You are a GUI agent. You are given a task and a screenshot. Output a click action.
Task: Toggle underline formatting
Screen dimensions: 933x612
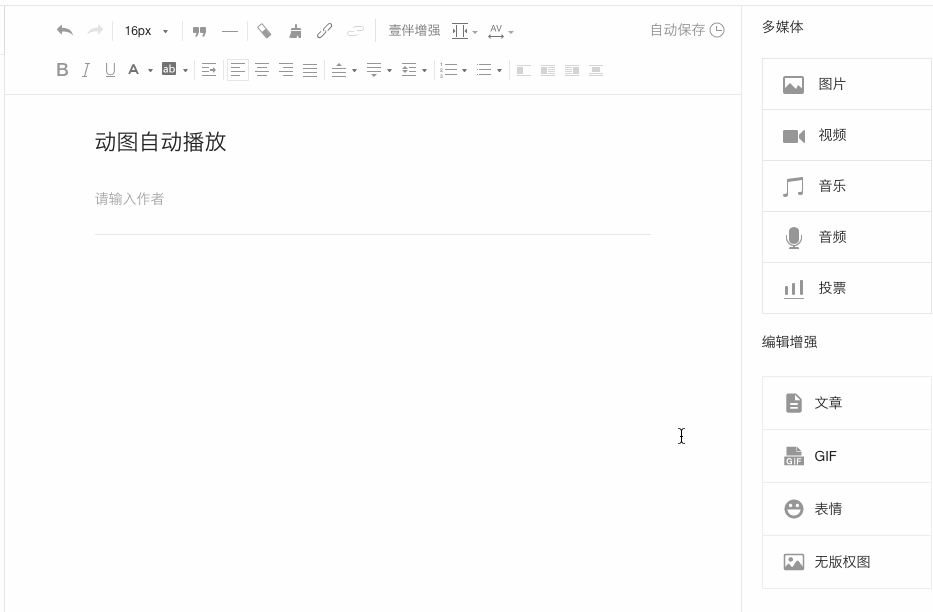pyautogui.click(x=110, y=70)
